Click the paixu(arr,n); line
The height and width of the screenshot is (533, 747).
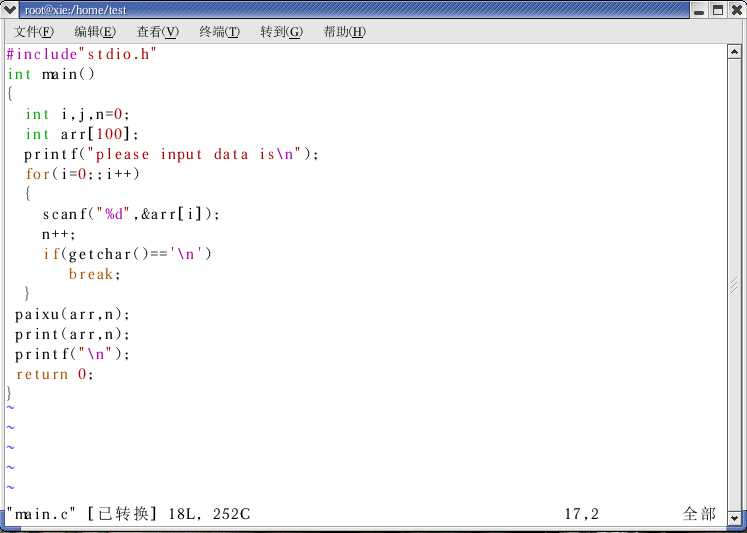pos(72,314)
